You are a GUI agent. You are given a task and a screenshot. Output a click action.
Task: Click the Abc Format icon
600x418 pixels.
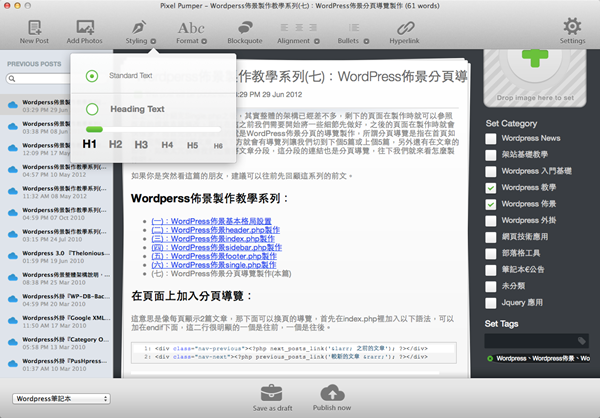click(191, 28)
